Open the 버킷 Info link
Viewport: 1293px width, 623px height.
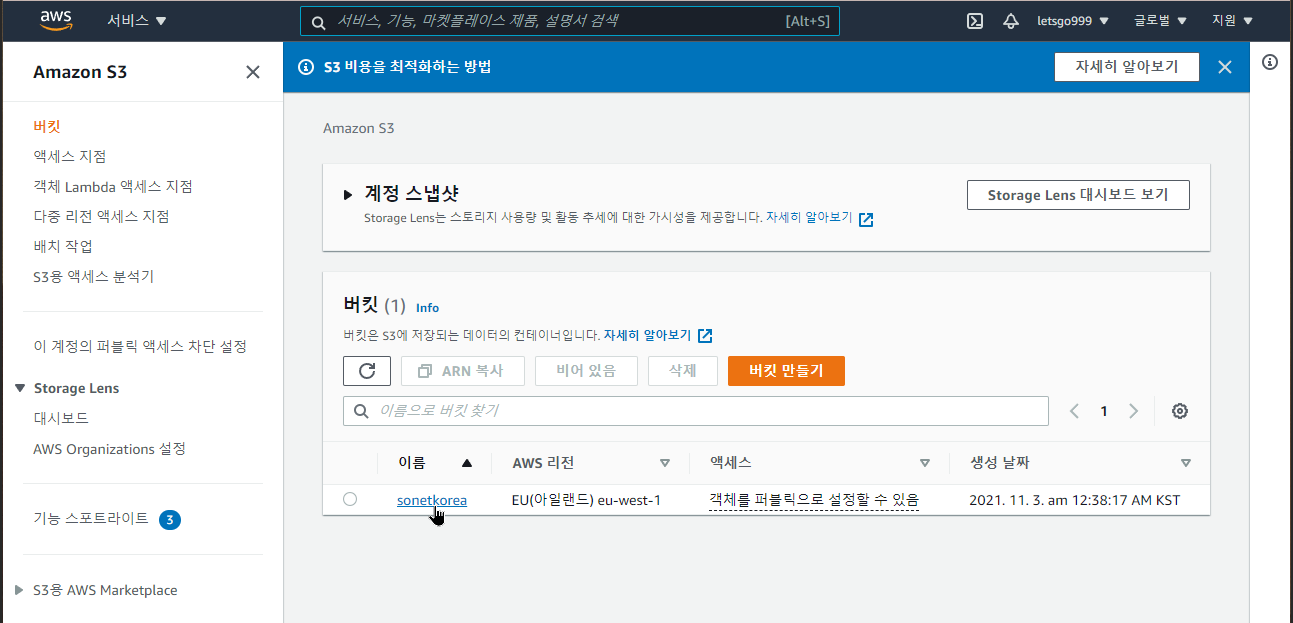coord(427,308)
